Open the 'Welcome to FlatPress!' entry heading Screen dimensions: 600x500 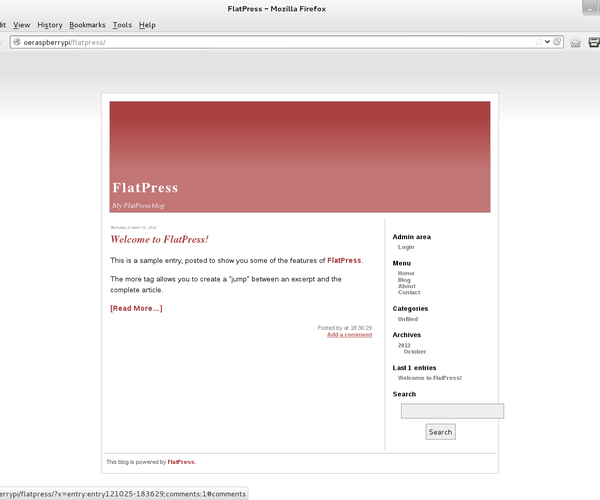[159, 239]
